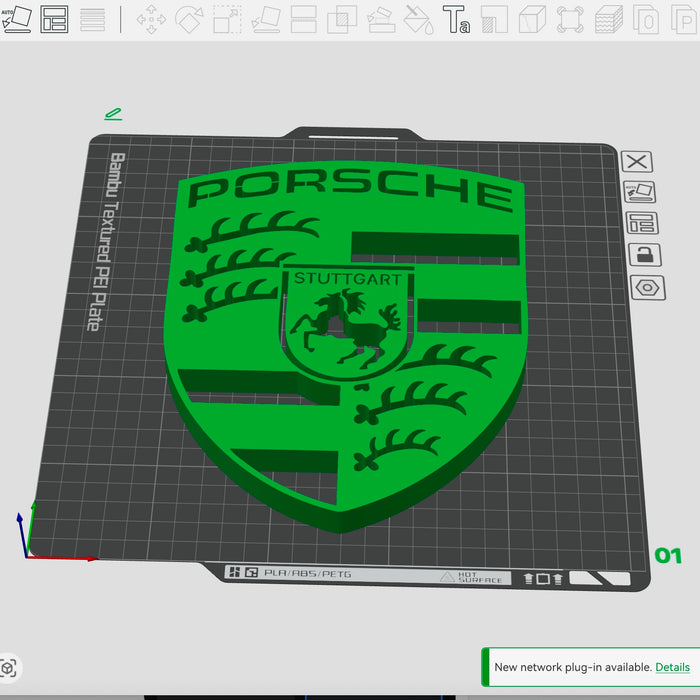Select the Scale tool
The width and height of the screenshot is (700, 700).
point(227,19)
